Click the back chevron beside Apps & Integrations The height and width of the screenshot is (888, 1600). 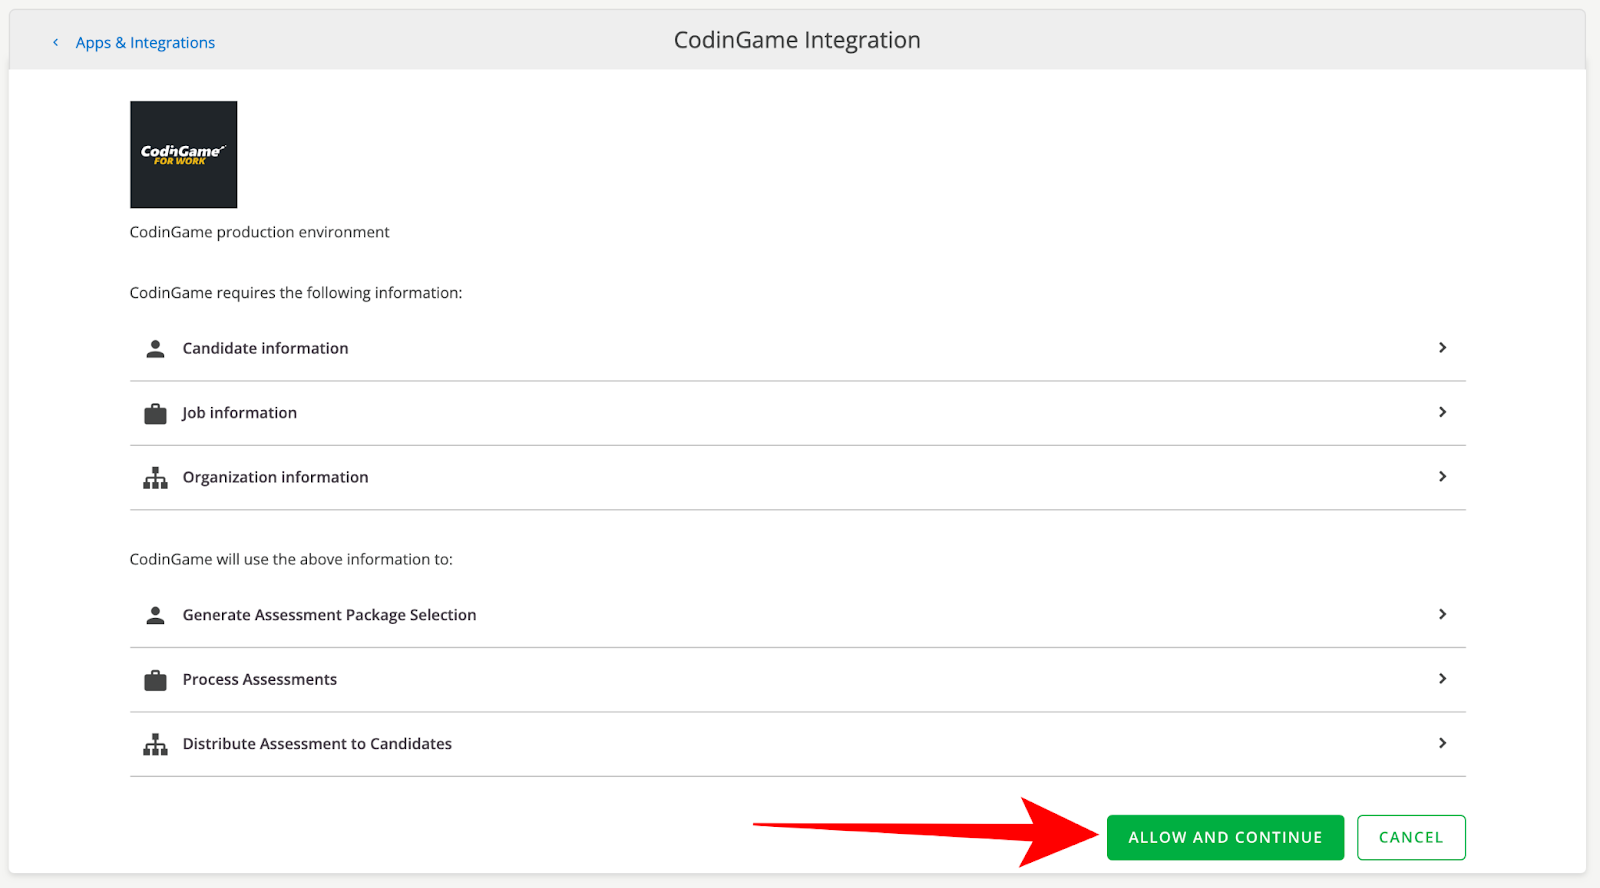[56, 42]
